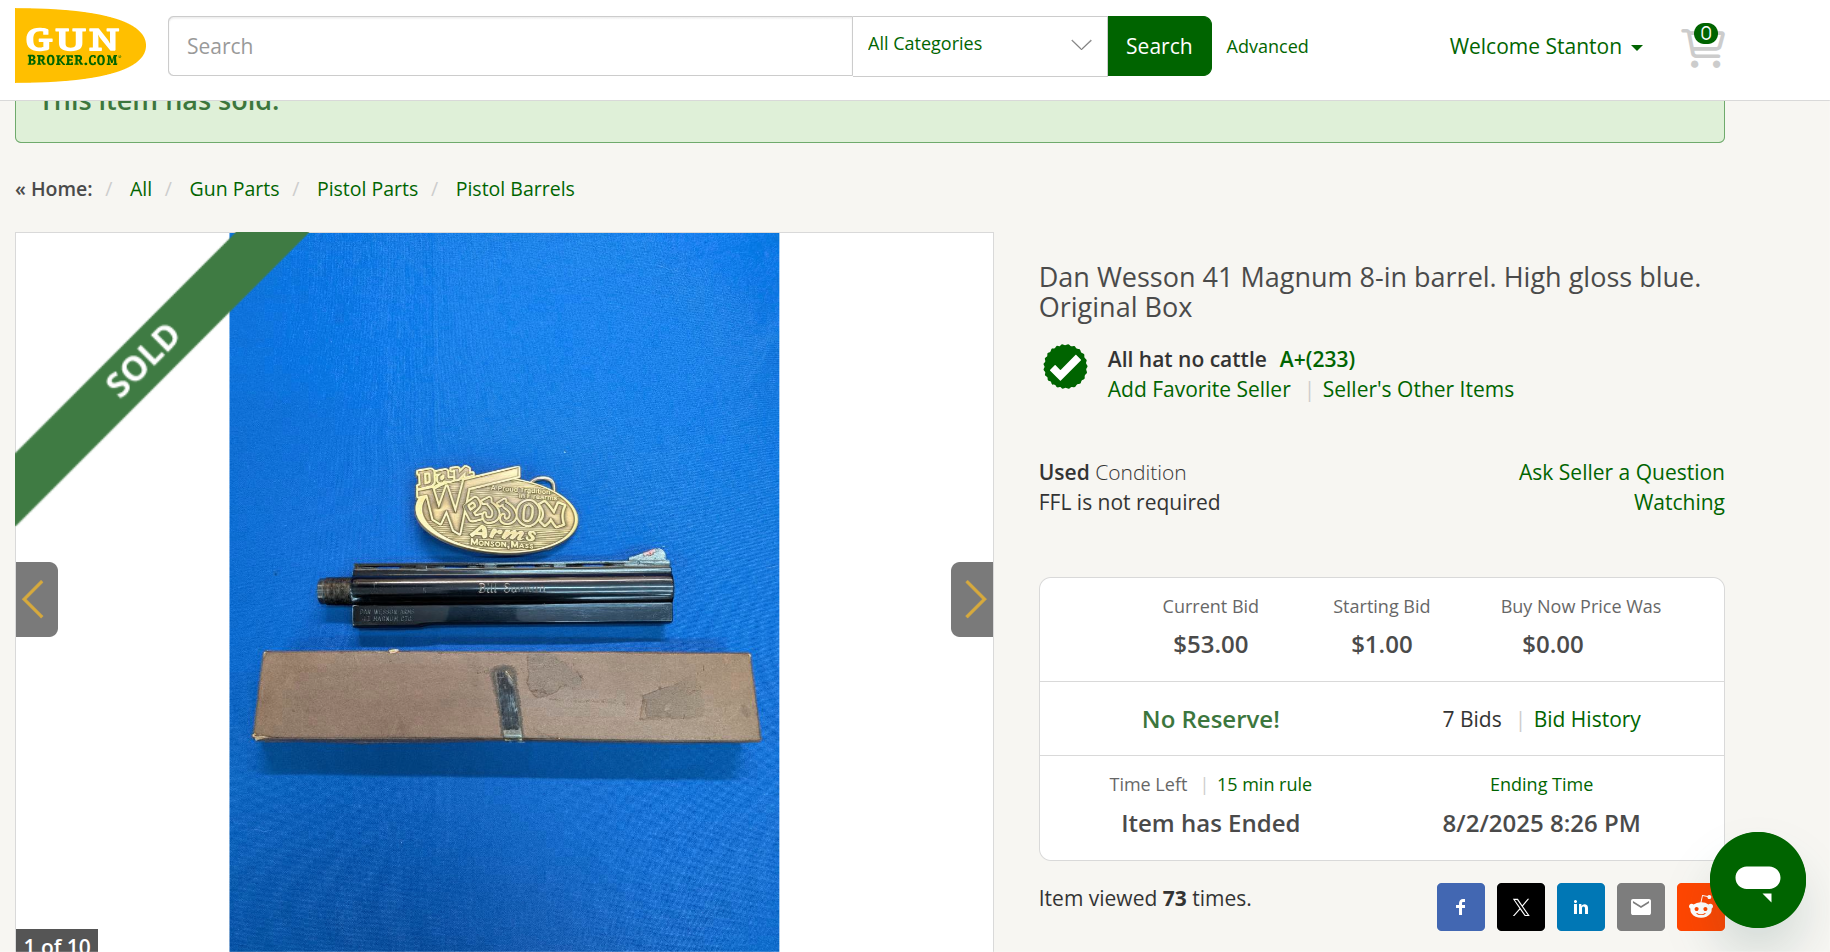This screenshot has height=952, width=1830.
Task: Go to Pistol Barrels breadcrumb
Action: pyautogui.click(x=515, y=189)
